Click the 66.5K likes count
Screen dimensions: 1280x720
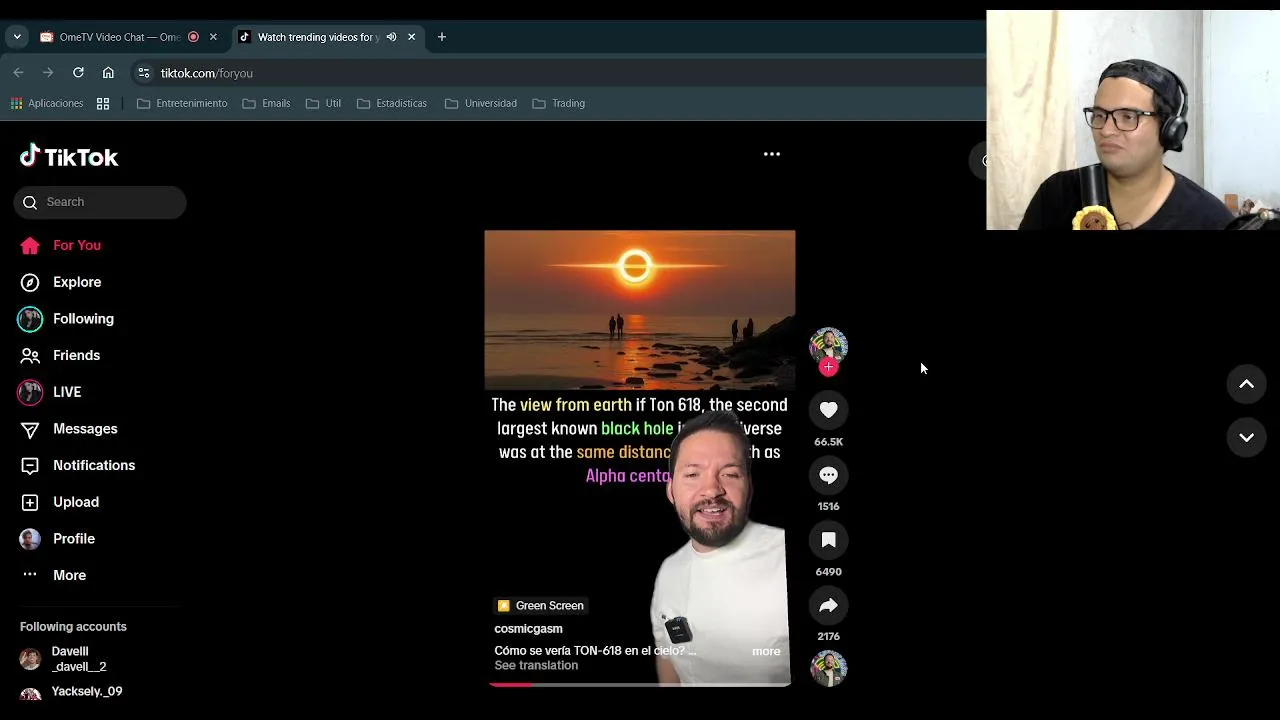pos(828,442)
